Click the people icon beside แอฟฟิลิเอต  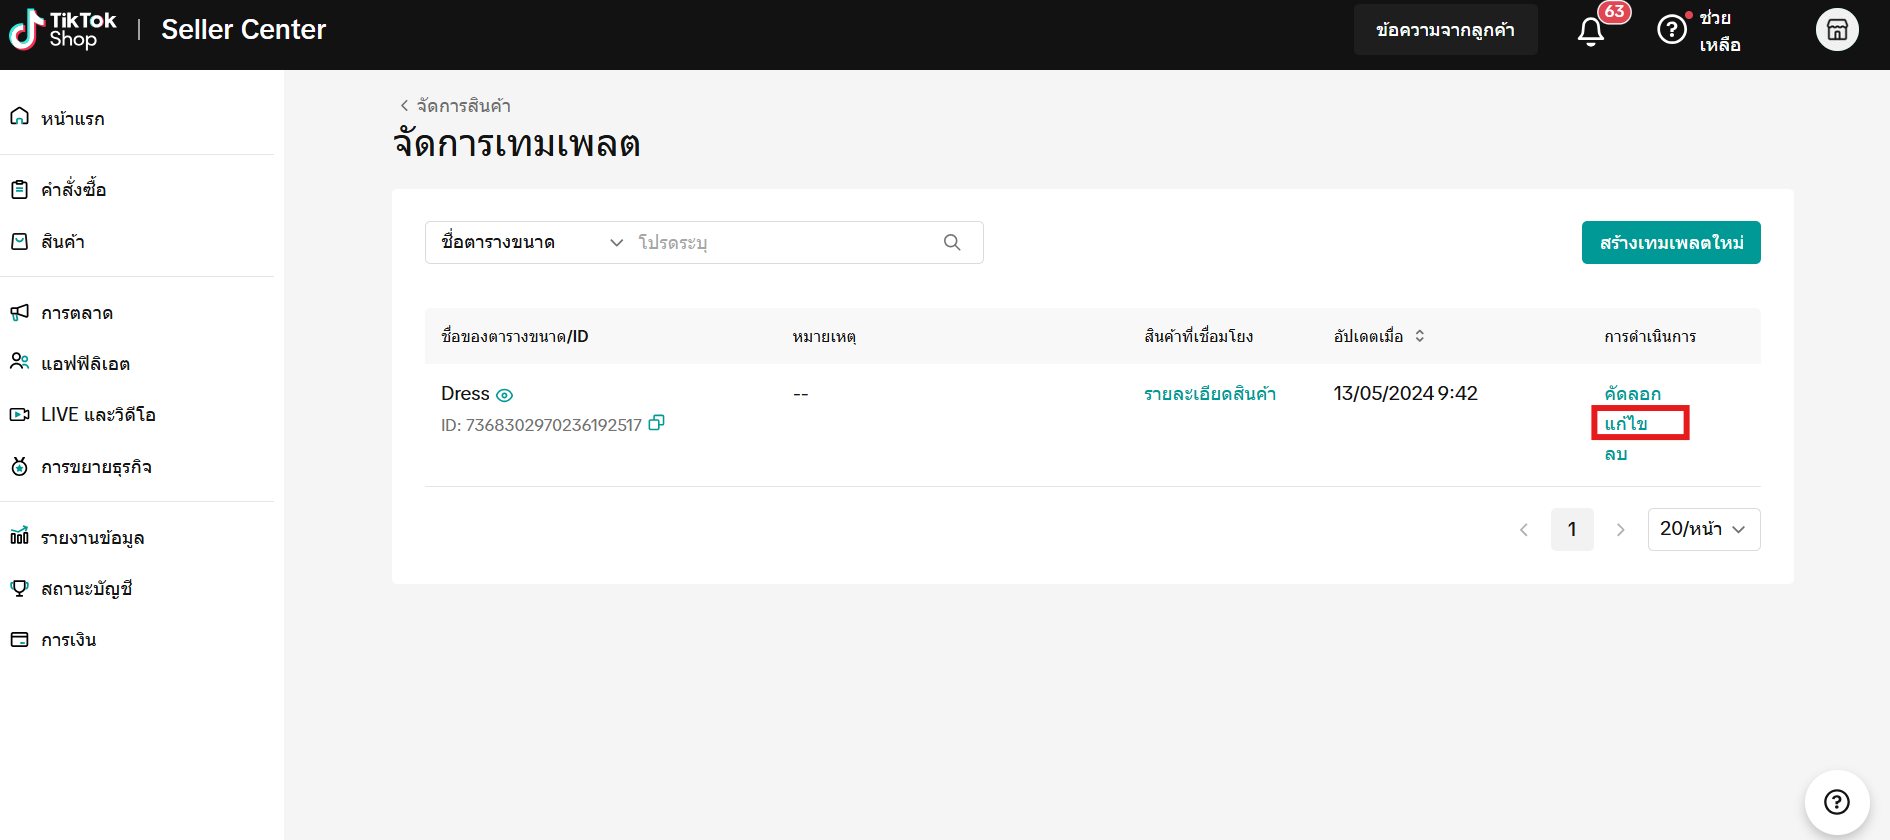click(x=19, y=362)
